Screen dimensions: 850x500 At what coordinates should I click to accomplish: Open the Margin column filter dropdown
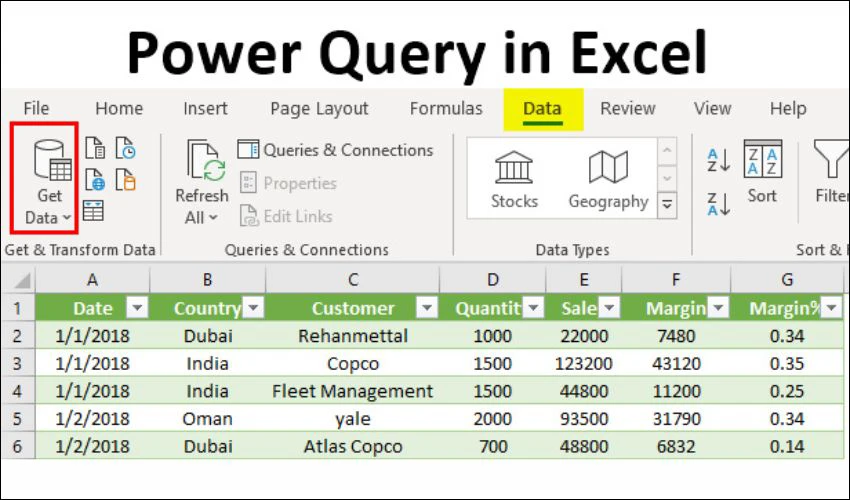[718, 308]
